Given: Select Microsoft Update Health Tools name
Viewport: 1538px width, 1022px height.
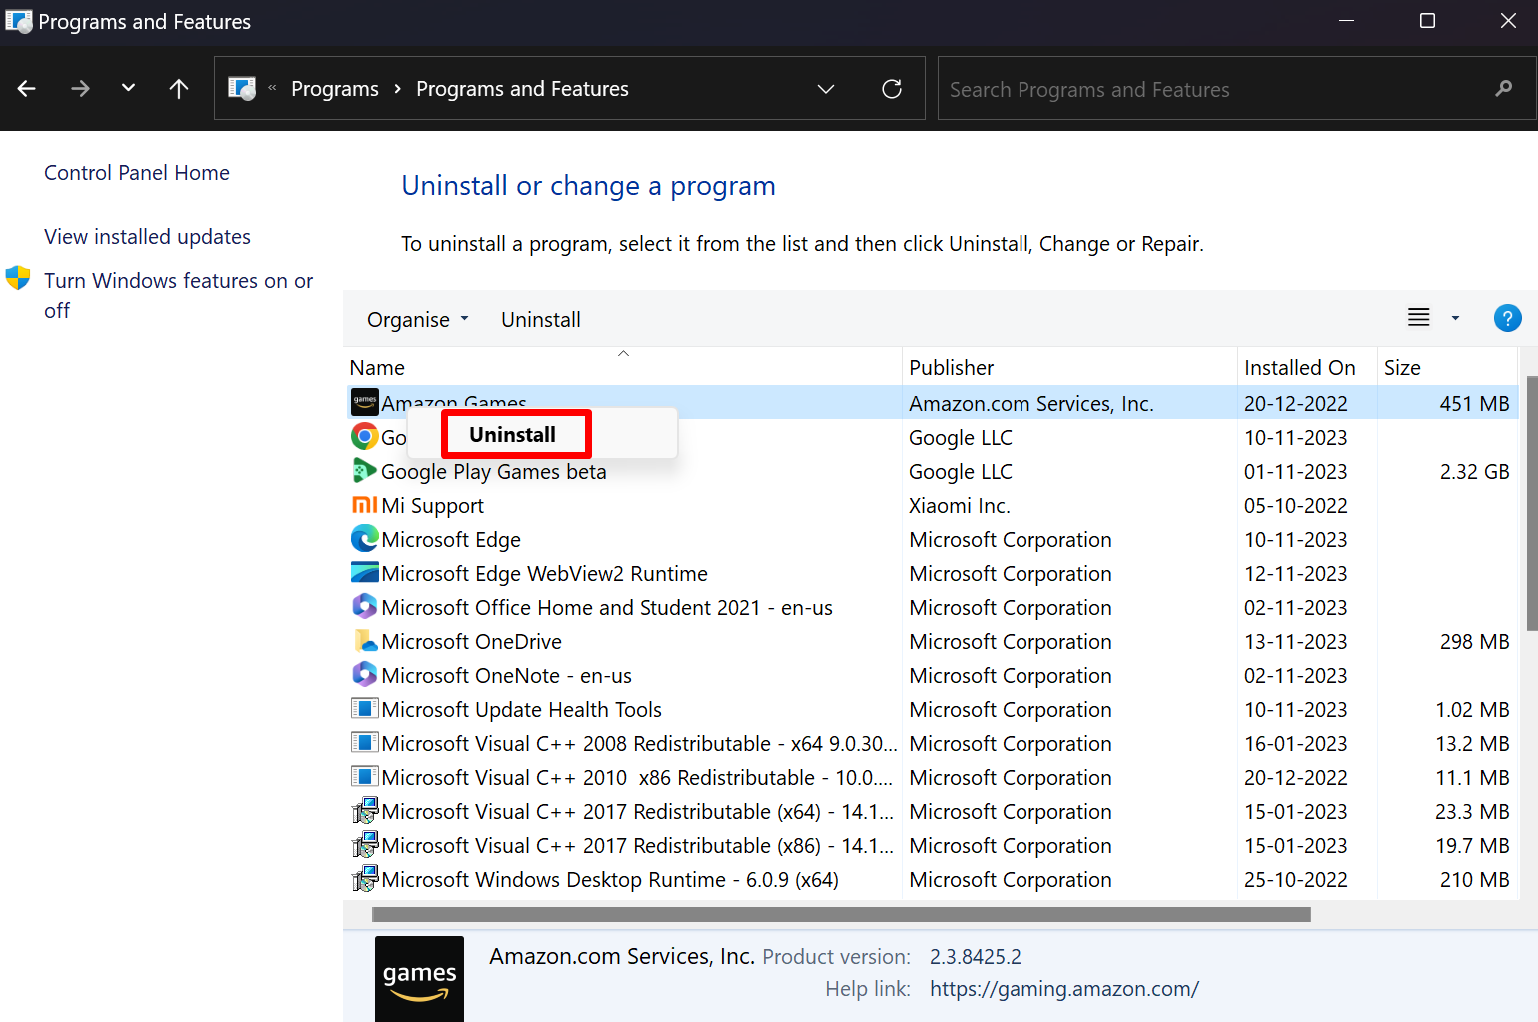Looking at the screenshot, I should click(x=522, y=709).
